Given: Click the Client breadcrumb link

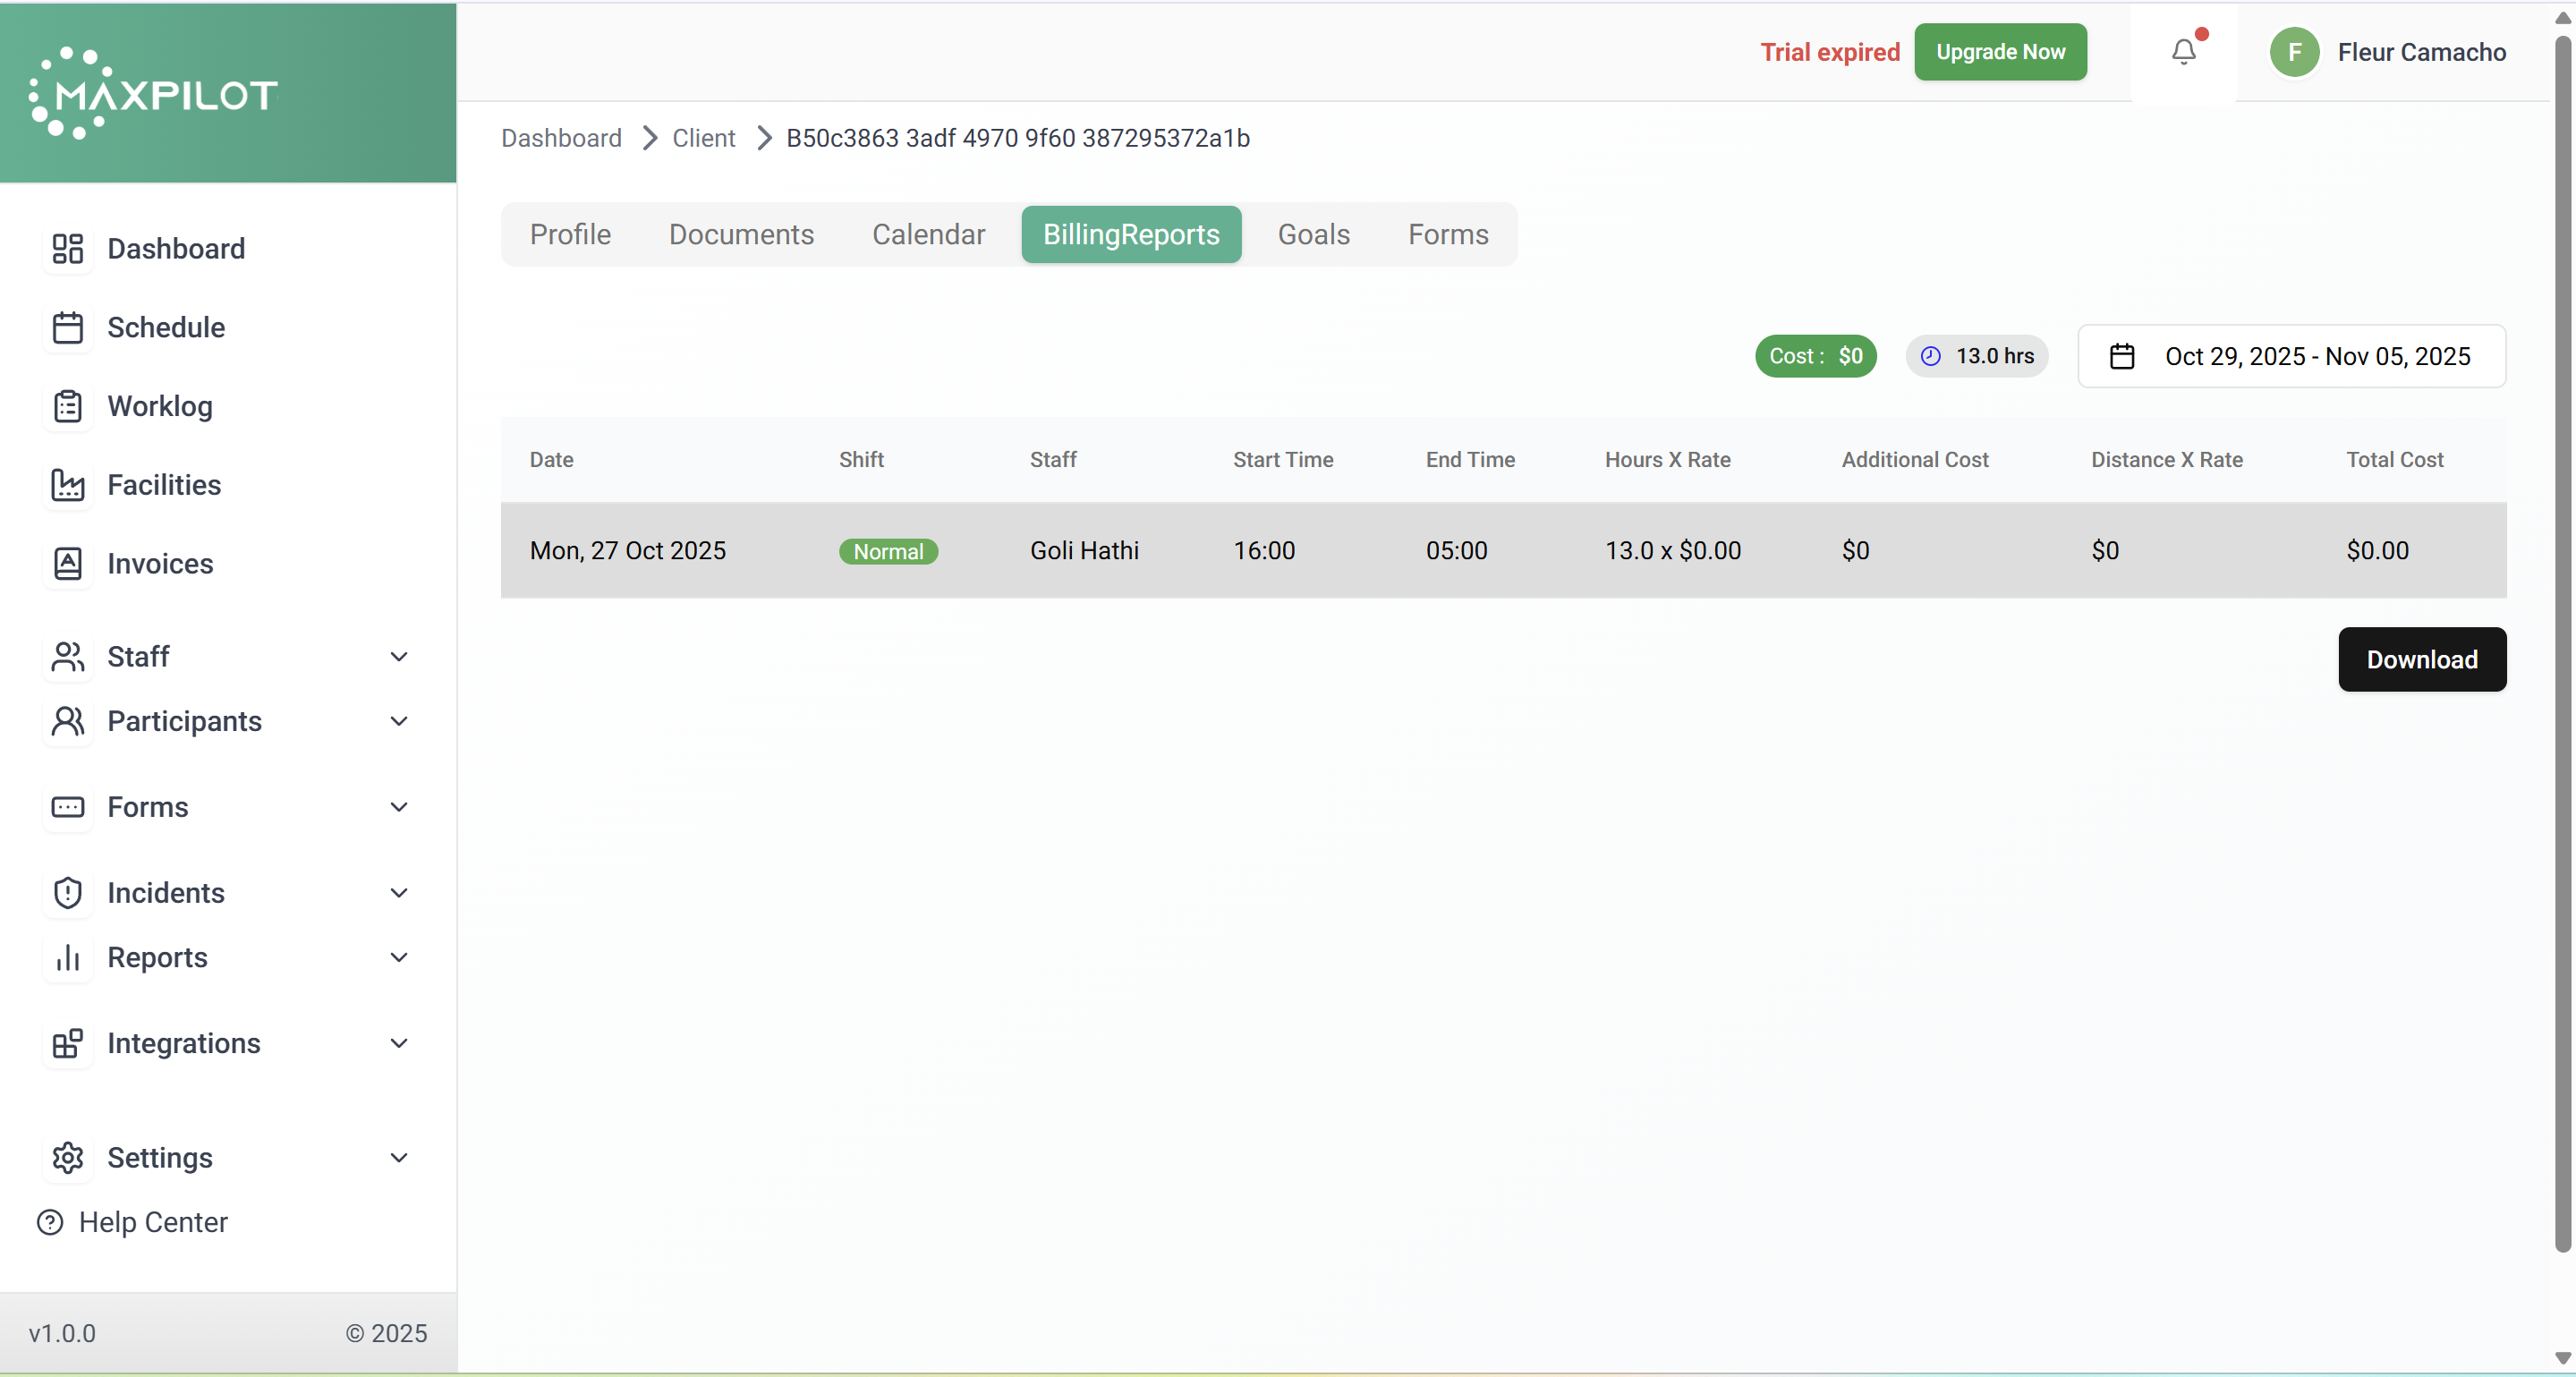Looking at the screenshot, I should pos(703,138).
